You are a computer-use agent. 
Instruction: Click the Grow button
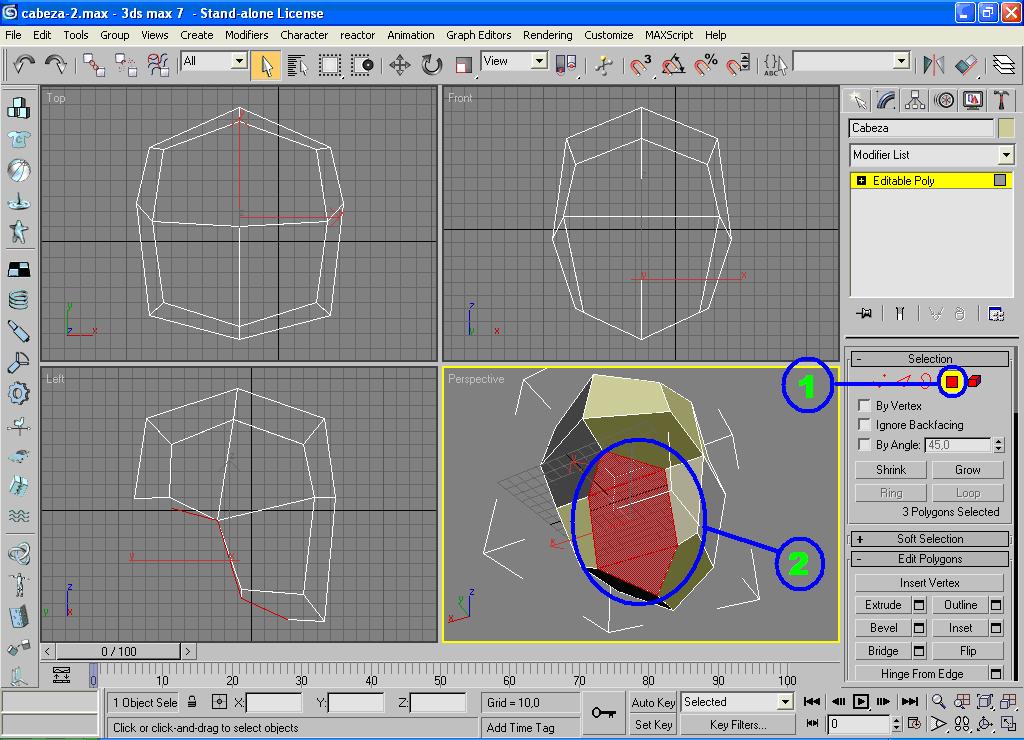point(967,470)
